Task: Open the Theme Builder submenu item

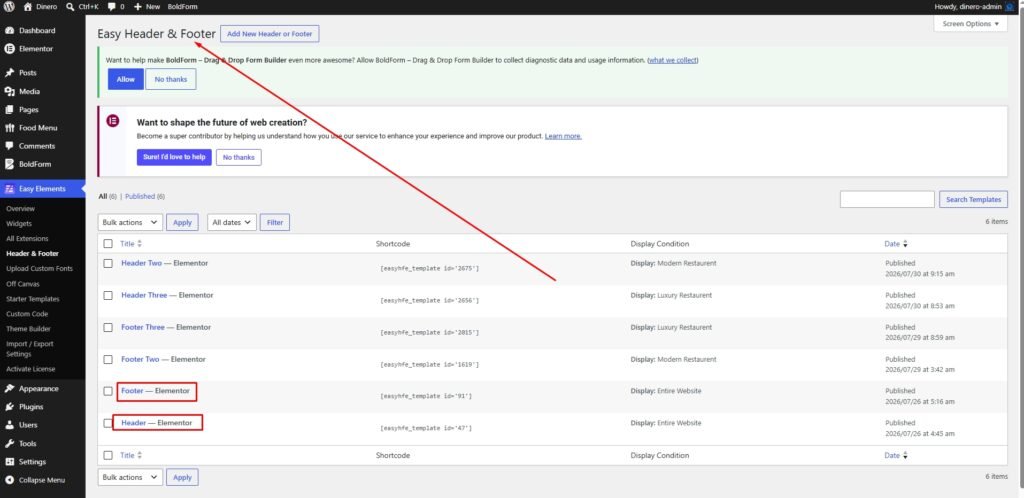Action: point(28,329)
